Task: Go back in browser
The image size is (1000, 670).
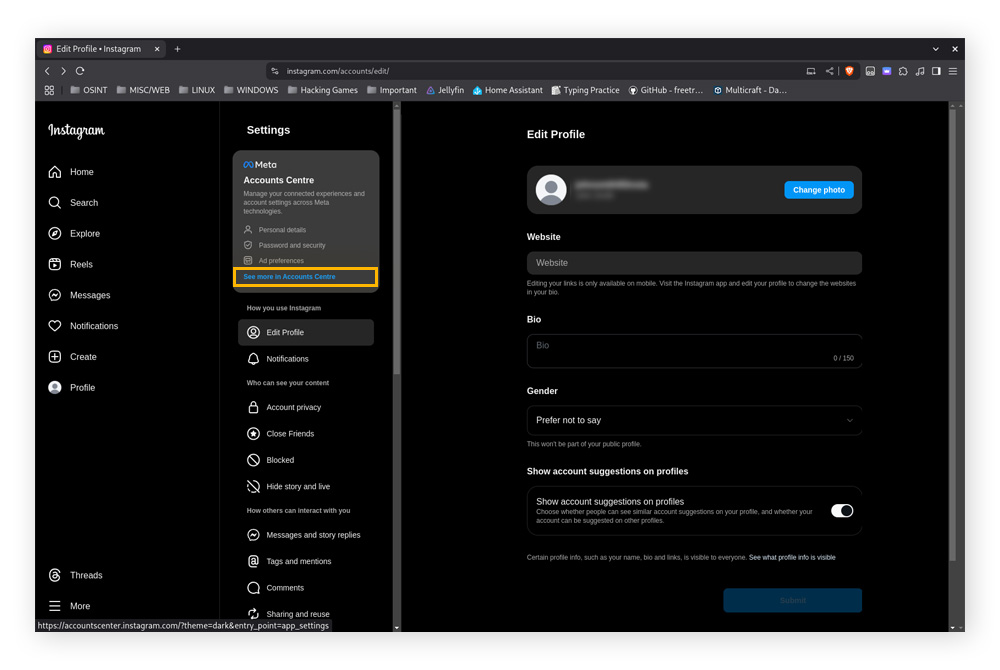Action: [47, 71]
